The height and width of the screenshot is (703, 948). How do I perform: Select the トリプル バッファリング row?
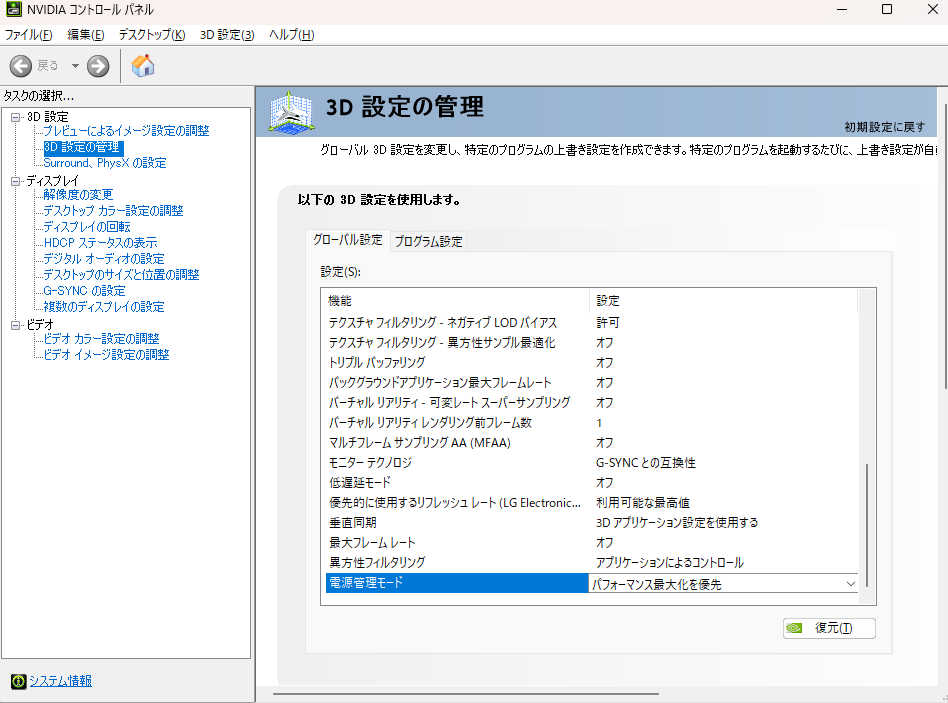click(591, 363)
